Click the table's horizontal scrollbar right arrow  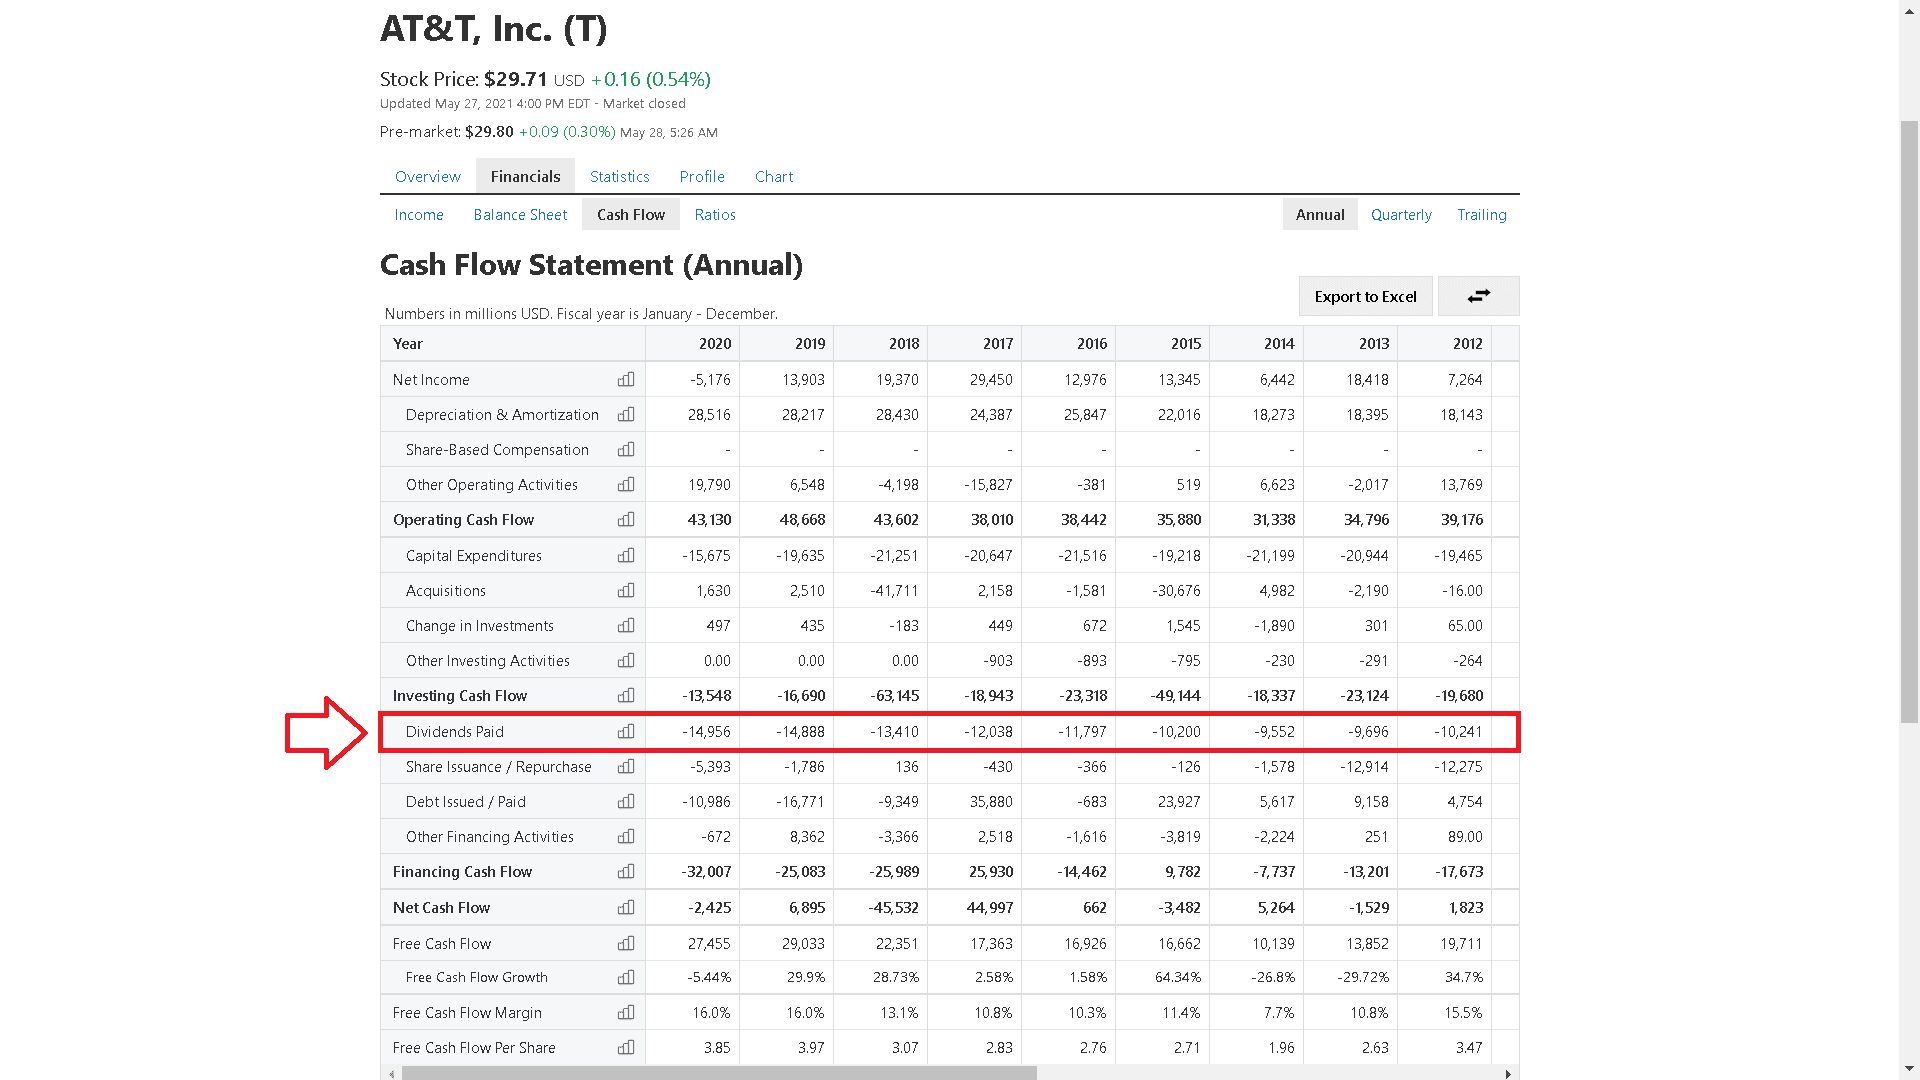point(1508,1074)
